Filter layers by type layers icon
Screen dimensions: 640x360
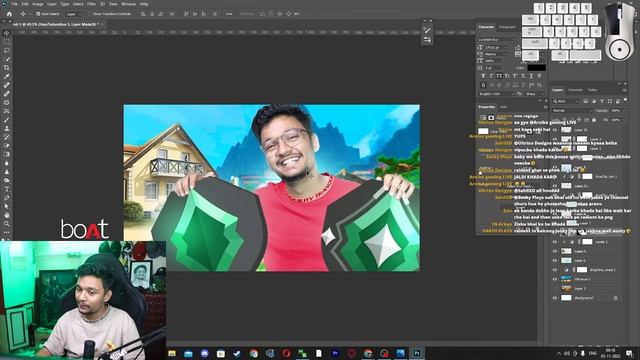point(602,101)
